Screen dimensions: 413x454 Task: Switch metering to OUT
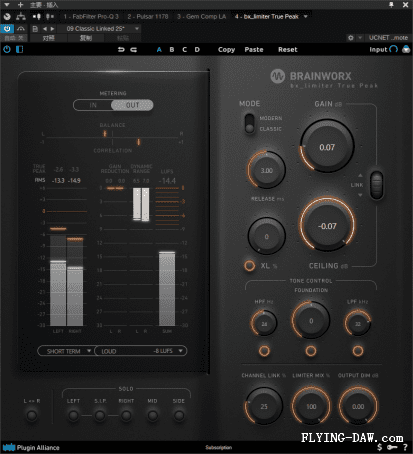coord(132,105)
